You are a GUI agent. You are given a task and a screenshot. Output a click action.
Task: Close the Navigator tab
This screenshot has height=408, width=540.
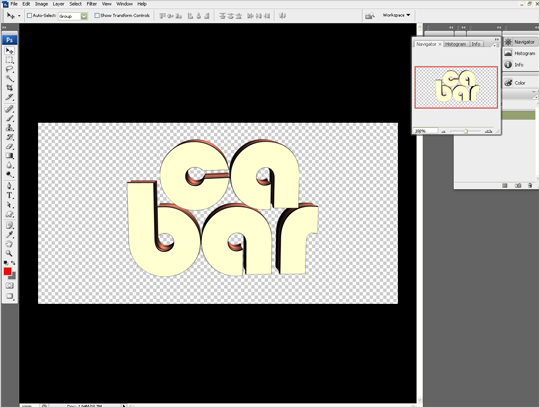[440, 44]
